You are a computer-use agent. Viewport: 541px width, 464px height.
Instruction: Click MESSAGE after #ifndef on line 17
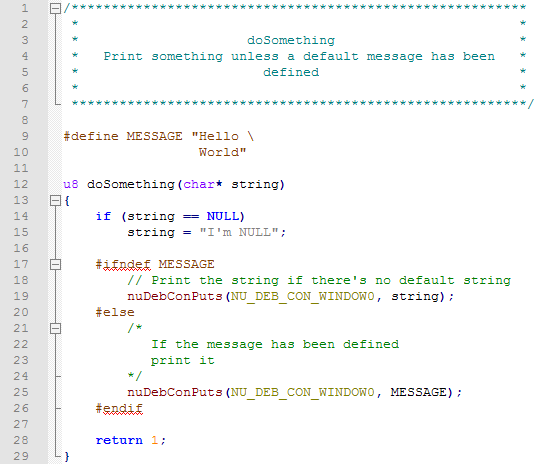(186, 264)
